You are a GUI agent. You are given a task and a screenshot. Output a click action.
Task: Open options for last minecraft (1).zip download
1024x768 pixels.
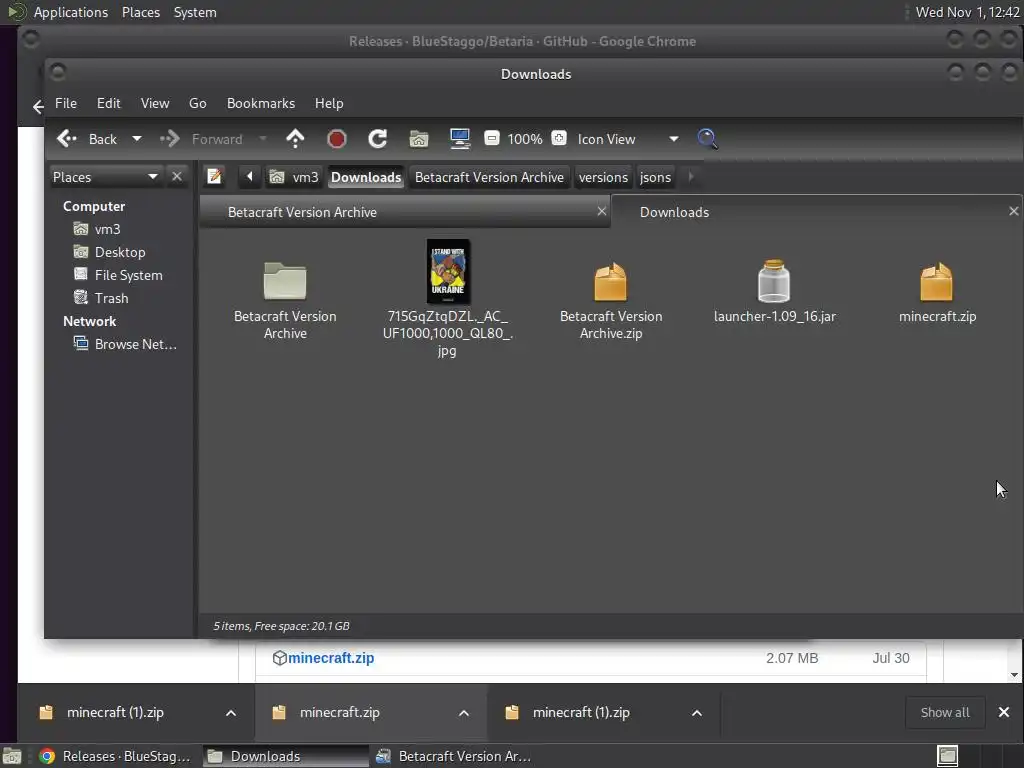tap(697, 713)
